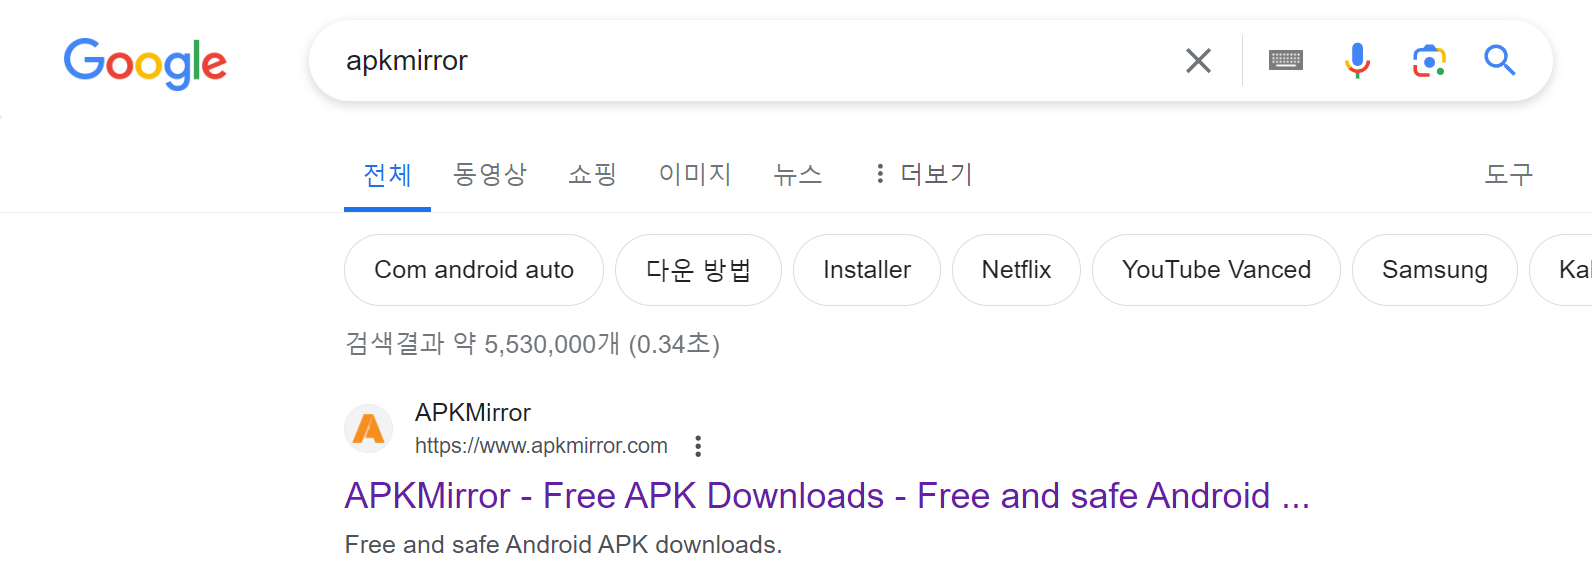
Task: Click the Free and safe Android APK downloads snippet
Action: click(x=563, y=545)
